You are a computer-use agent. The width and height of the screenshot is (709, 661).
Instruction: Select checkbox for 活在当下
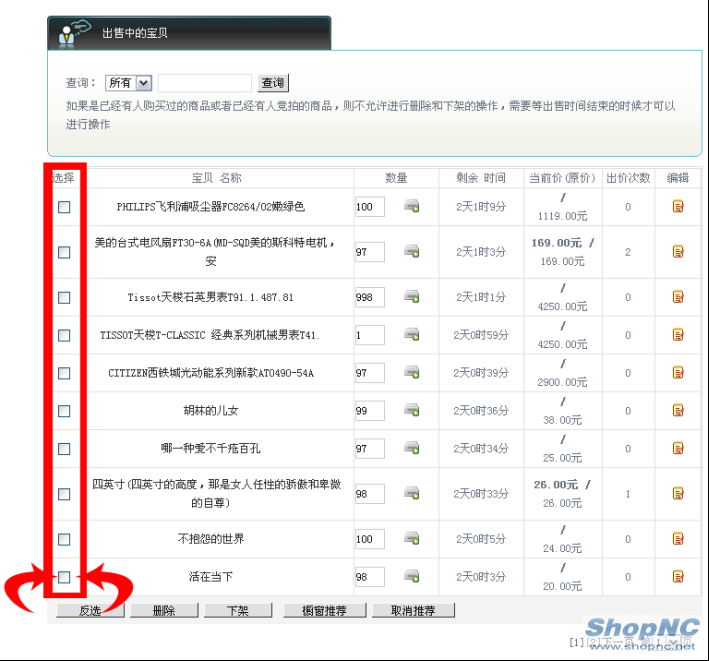[x=64, y=577]
